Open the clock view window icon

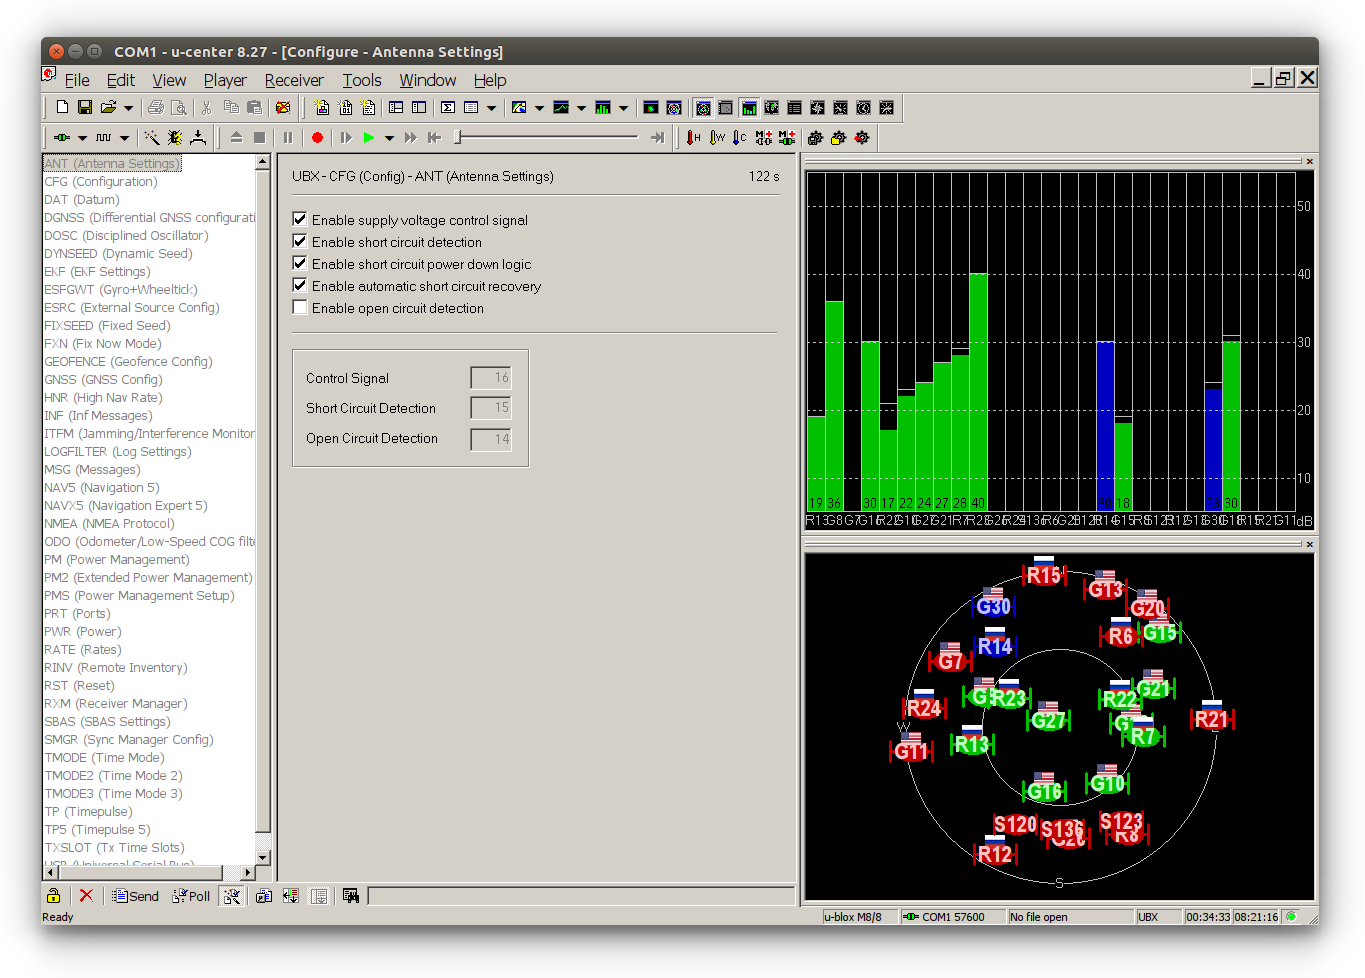pos(863,107)
